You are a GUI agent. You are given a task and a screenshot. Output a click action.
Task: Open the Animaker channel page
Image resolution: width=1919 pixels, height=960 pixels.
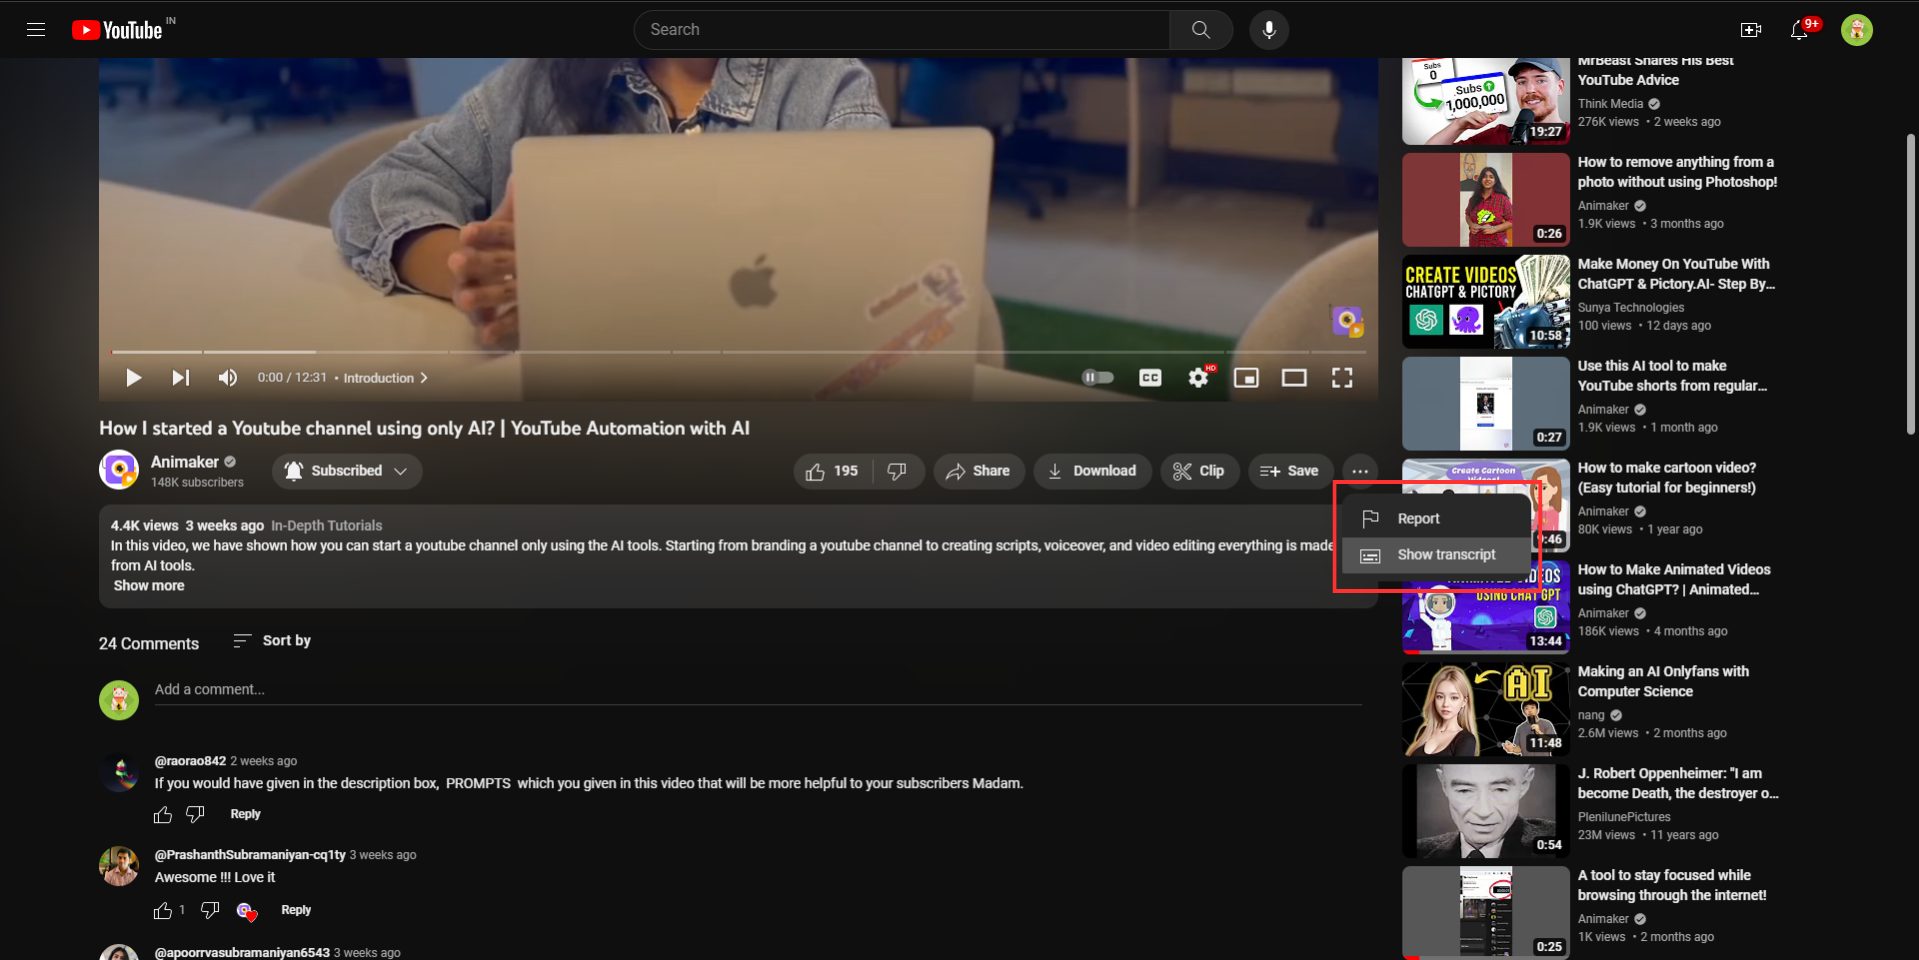(186, 462)
